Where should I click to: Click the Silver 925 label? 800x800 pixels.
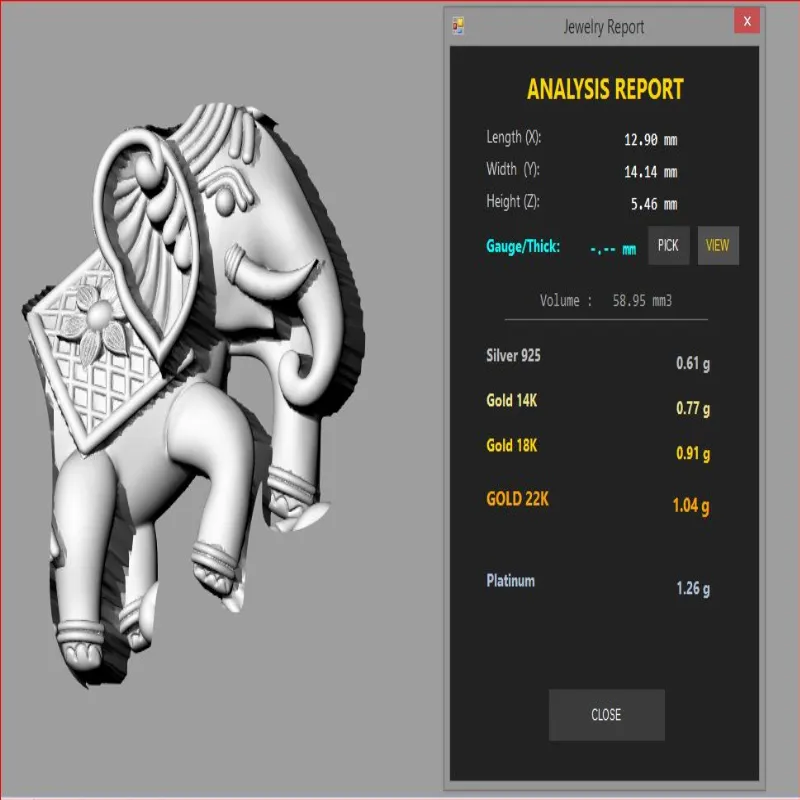click(x=513, y=356)
